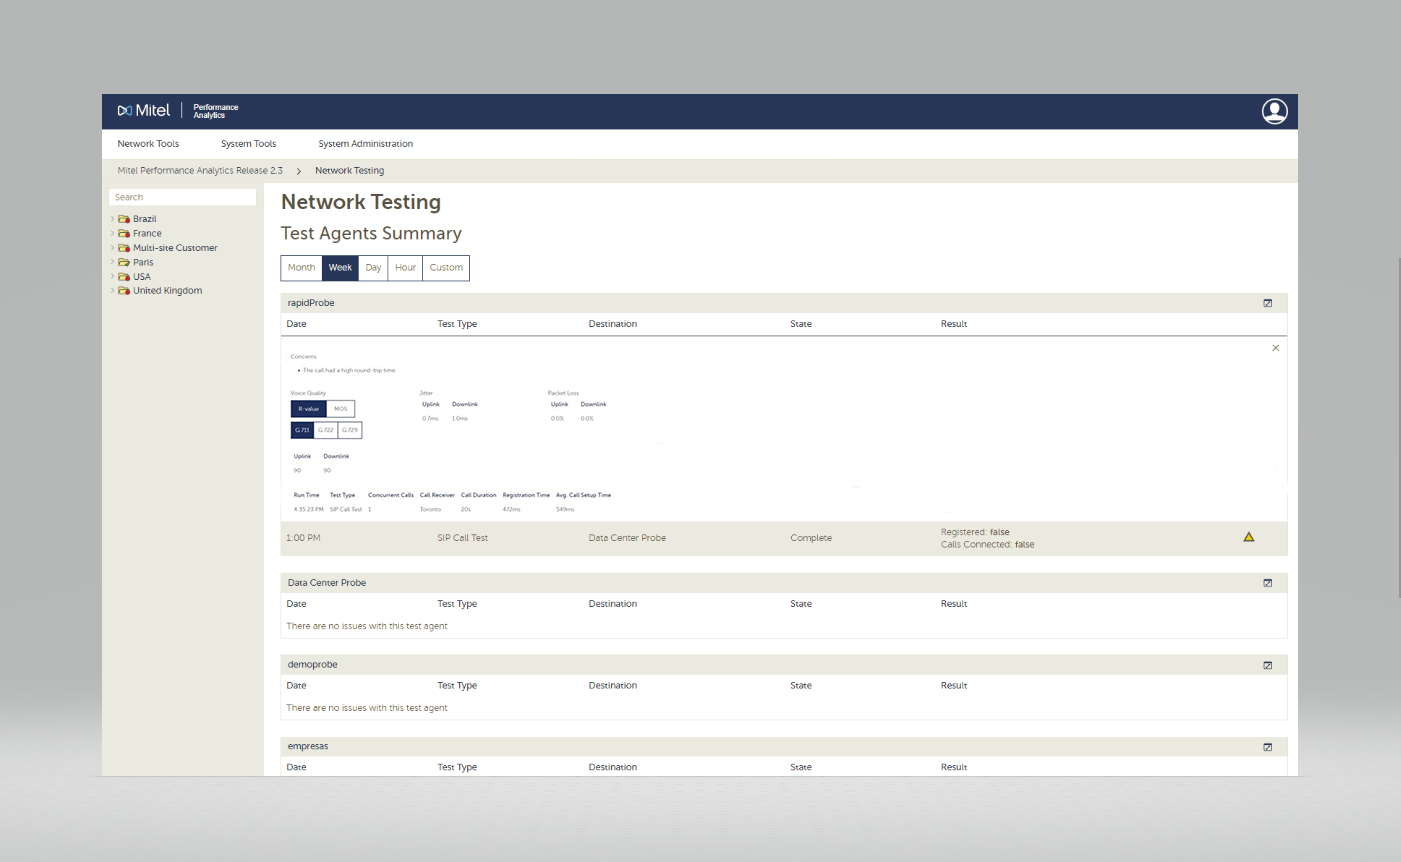
Task: Switch voice quality to MOS
Action: pos(340,409)
